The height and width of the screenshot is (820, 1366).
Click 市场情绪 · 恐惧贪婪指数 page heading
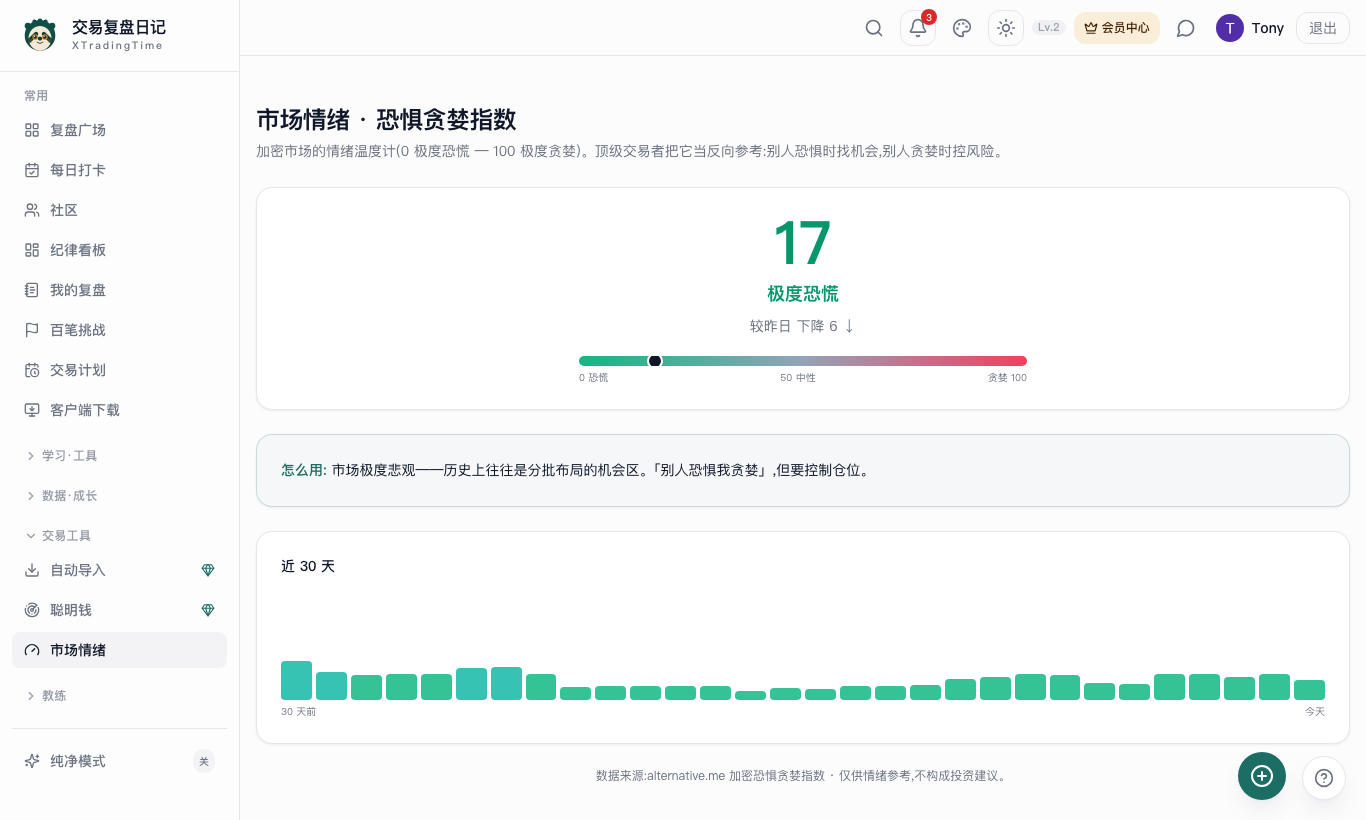[387, 119]
